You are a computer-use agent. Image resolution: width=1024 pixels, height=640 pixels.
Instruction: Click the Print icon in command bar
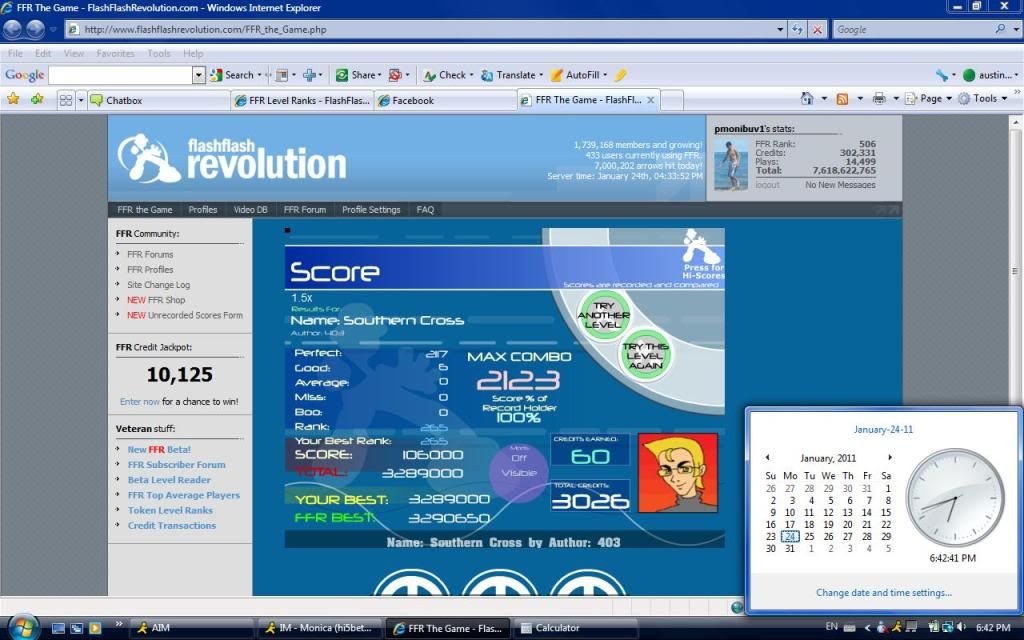click(879, 99)
